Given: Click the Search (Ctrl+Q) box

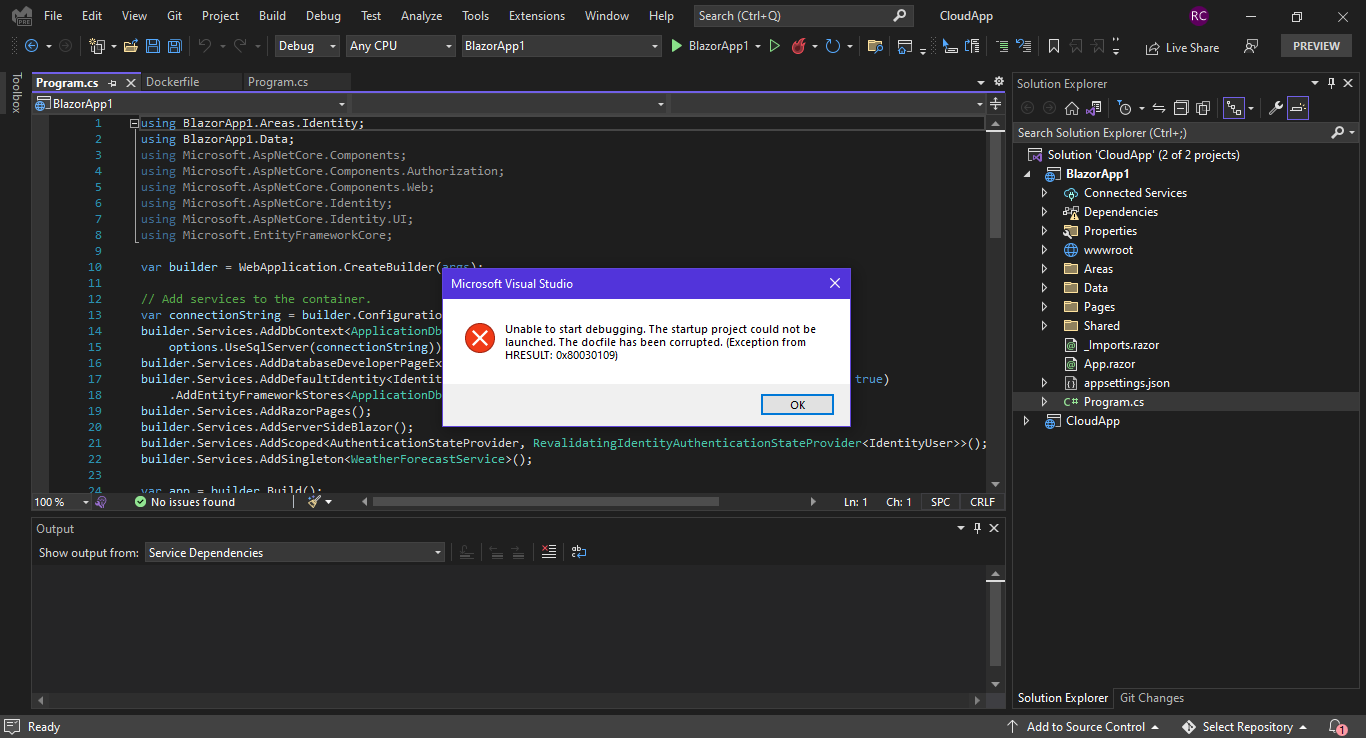Looking at the screenshot, I should click(803, 16).
